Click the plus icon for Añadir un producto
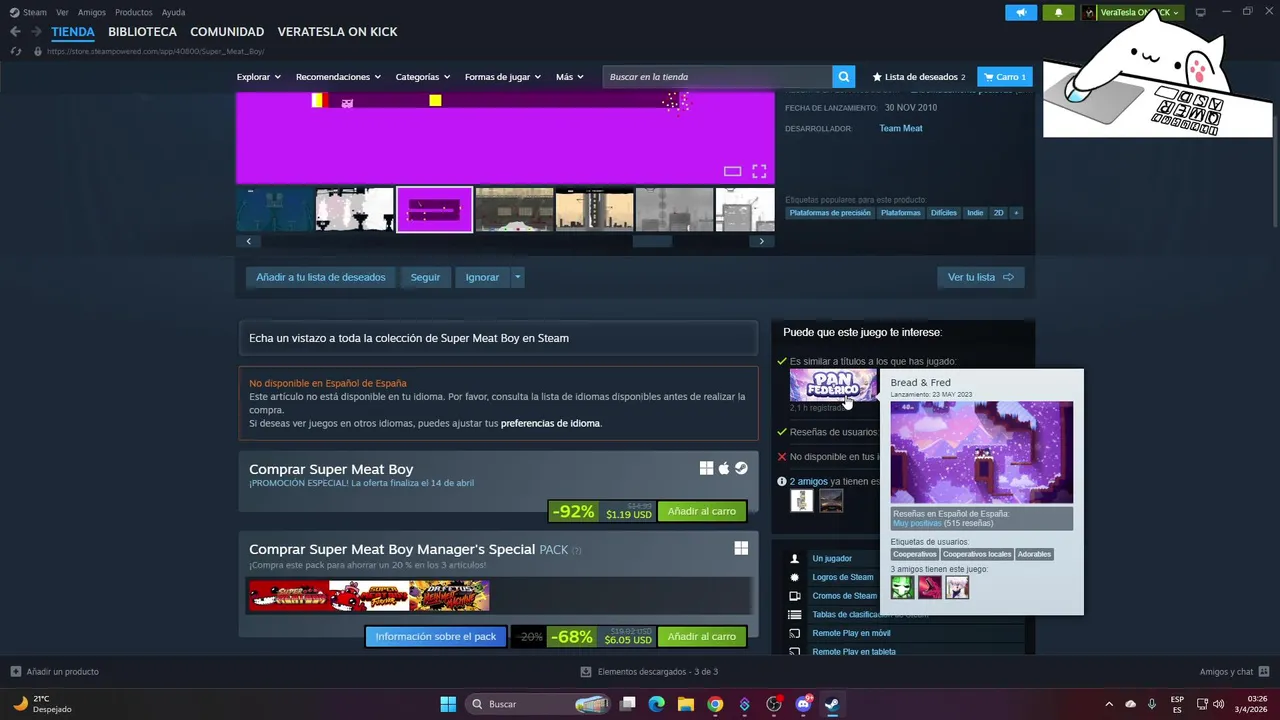The height and width of the screenshot is (720, 1280). click(x=15, y=672)
